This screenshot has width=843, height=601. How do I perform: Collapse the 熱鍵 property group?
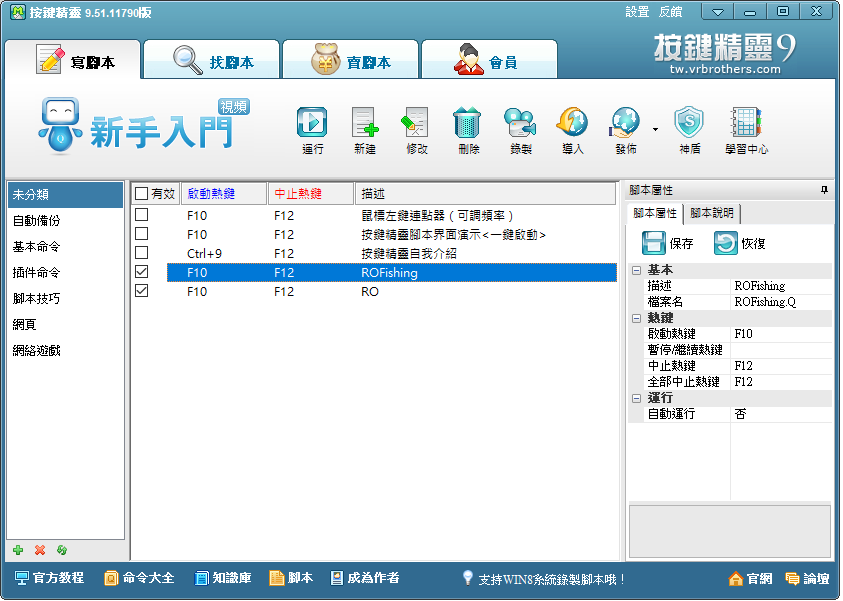point(636,318)
